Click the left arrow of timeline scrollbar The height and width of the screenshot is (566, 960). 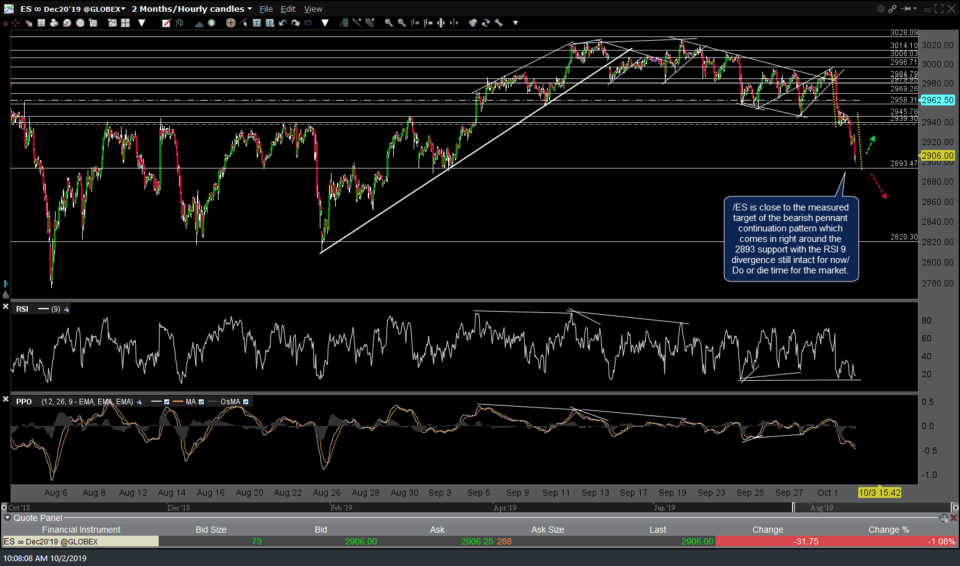pyautogui.click(x=4, y=508)
